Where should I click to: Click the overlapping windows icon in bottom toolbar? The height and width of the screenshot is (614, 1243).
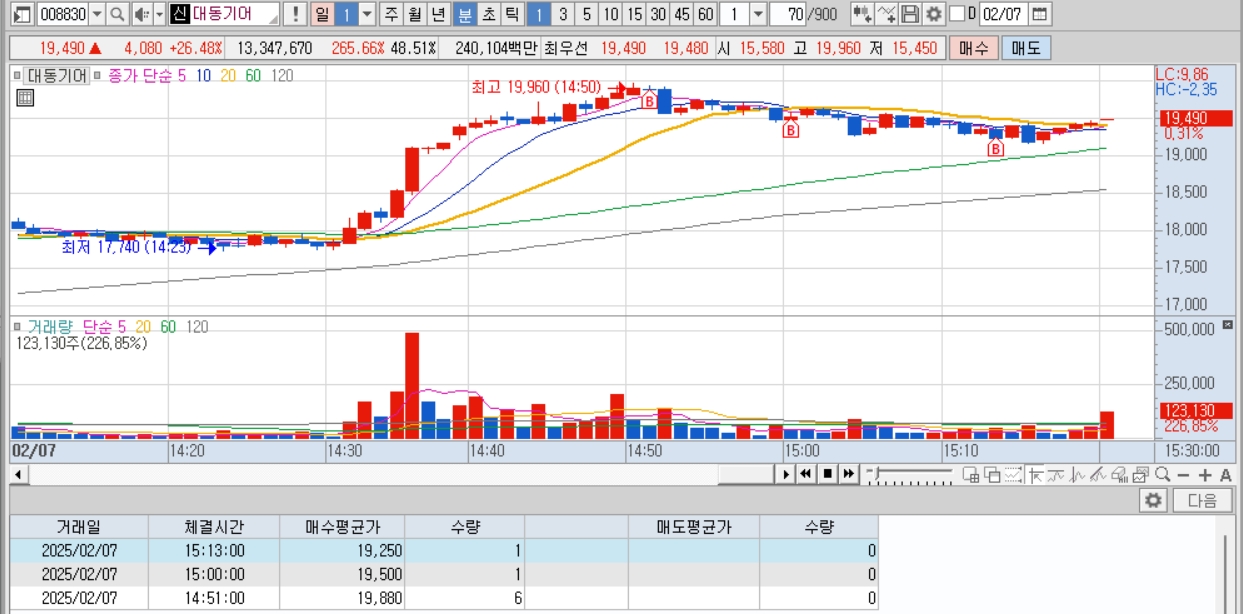pos(992,475)
